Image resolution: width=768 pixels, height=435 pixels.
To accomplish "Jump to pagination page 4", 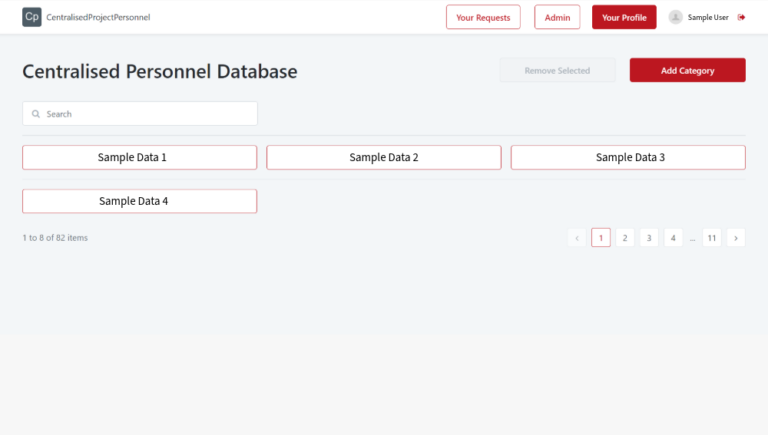I will (673, 238).
